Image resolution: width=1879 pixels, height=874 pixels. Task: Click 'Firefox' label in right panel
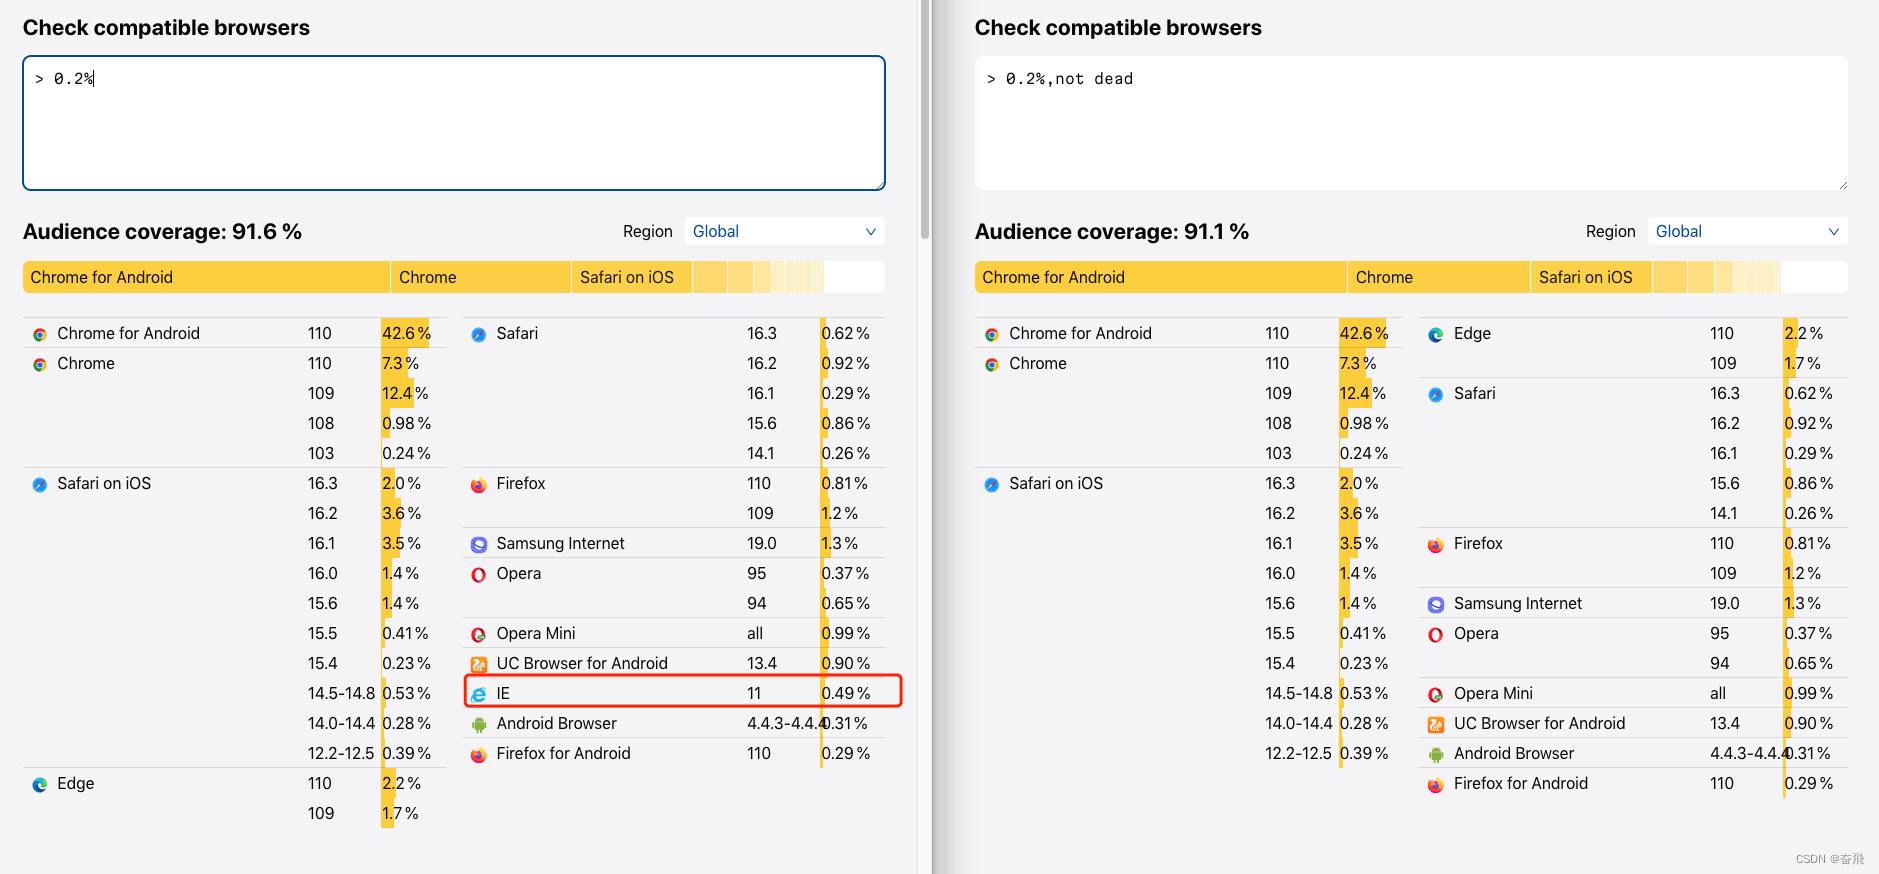[1478, 543]
